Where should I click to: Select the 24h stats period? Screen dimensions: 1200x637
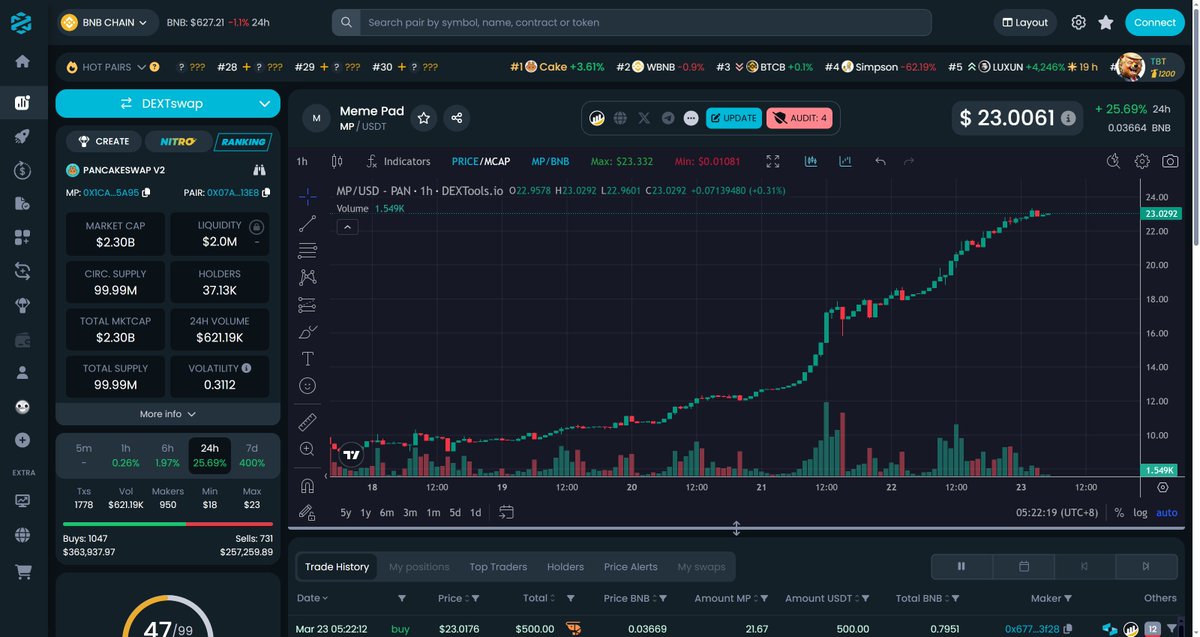click(210, 455)
